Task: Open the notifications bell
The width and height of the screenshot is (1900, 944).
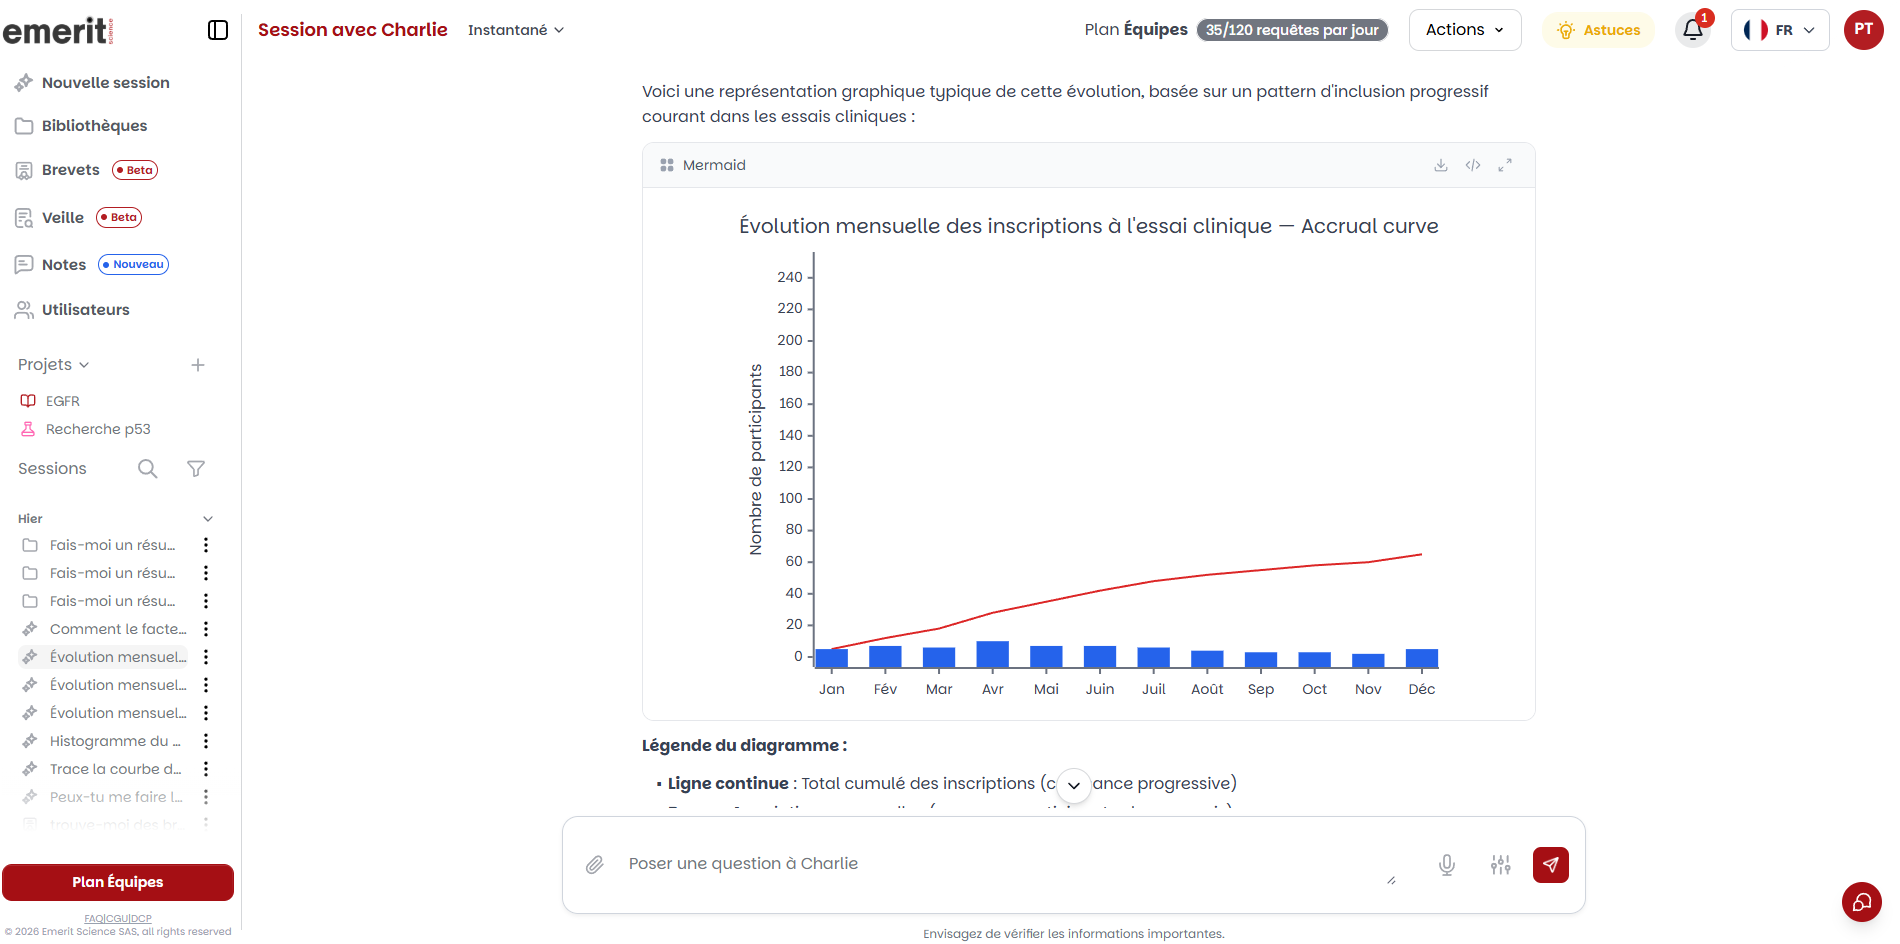Action: [x=1693, y=30]
